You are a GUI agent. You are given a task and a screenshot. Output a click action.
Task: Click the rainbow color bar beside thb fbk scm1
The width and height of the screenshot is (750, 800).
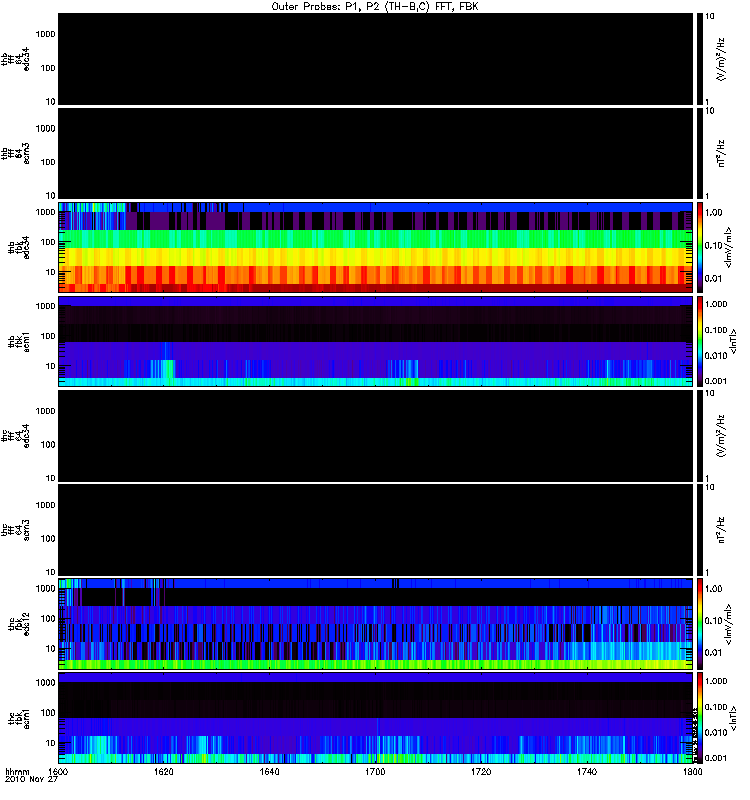(699, 341)
